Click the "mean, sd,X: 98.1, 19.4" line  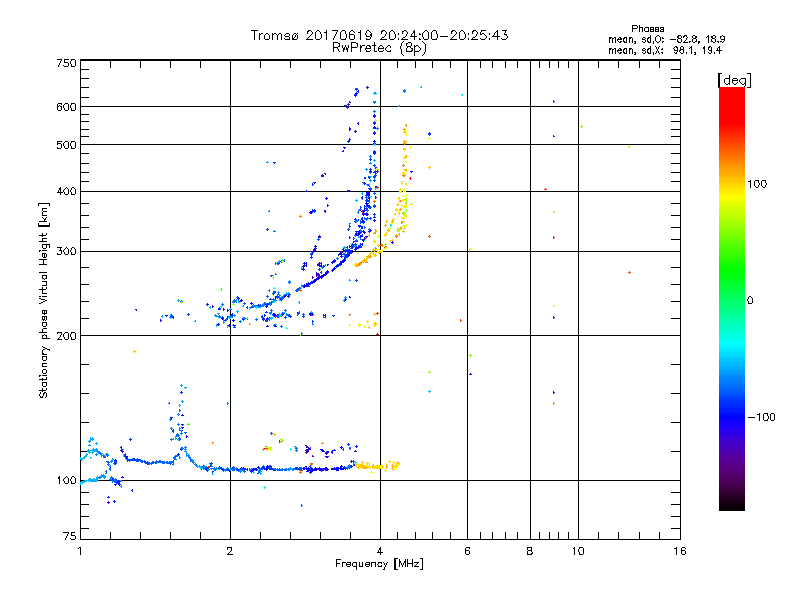665,50
